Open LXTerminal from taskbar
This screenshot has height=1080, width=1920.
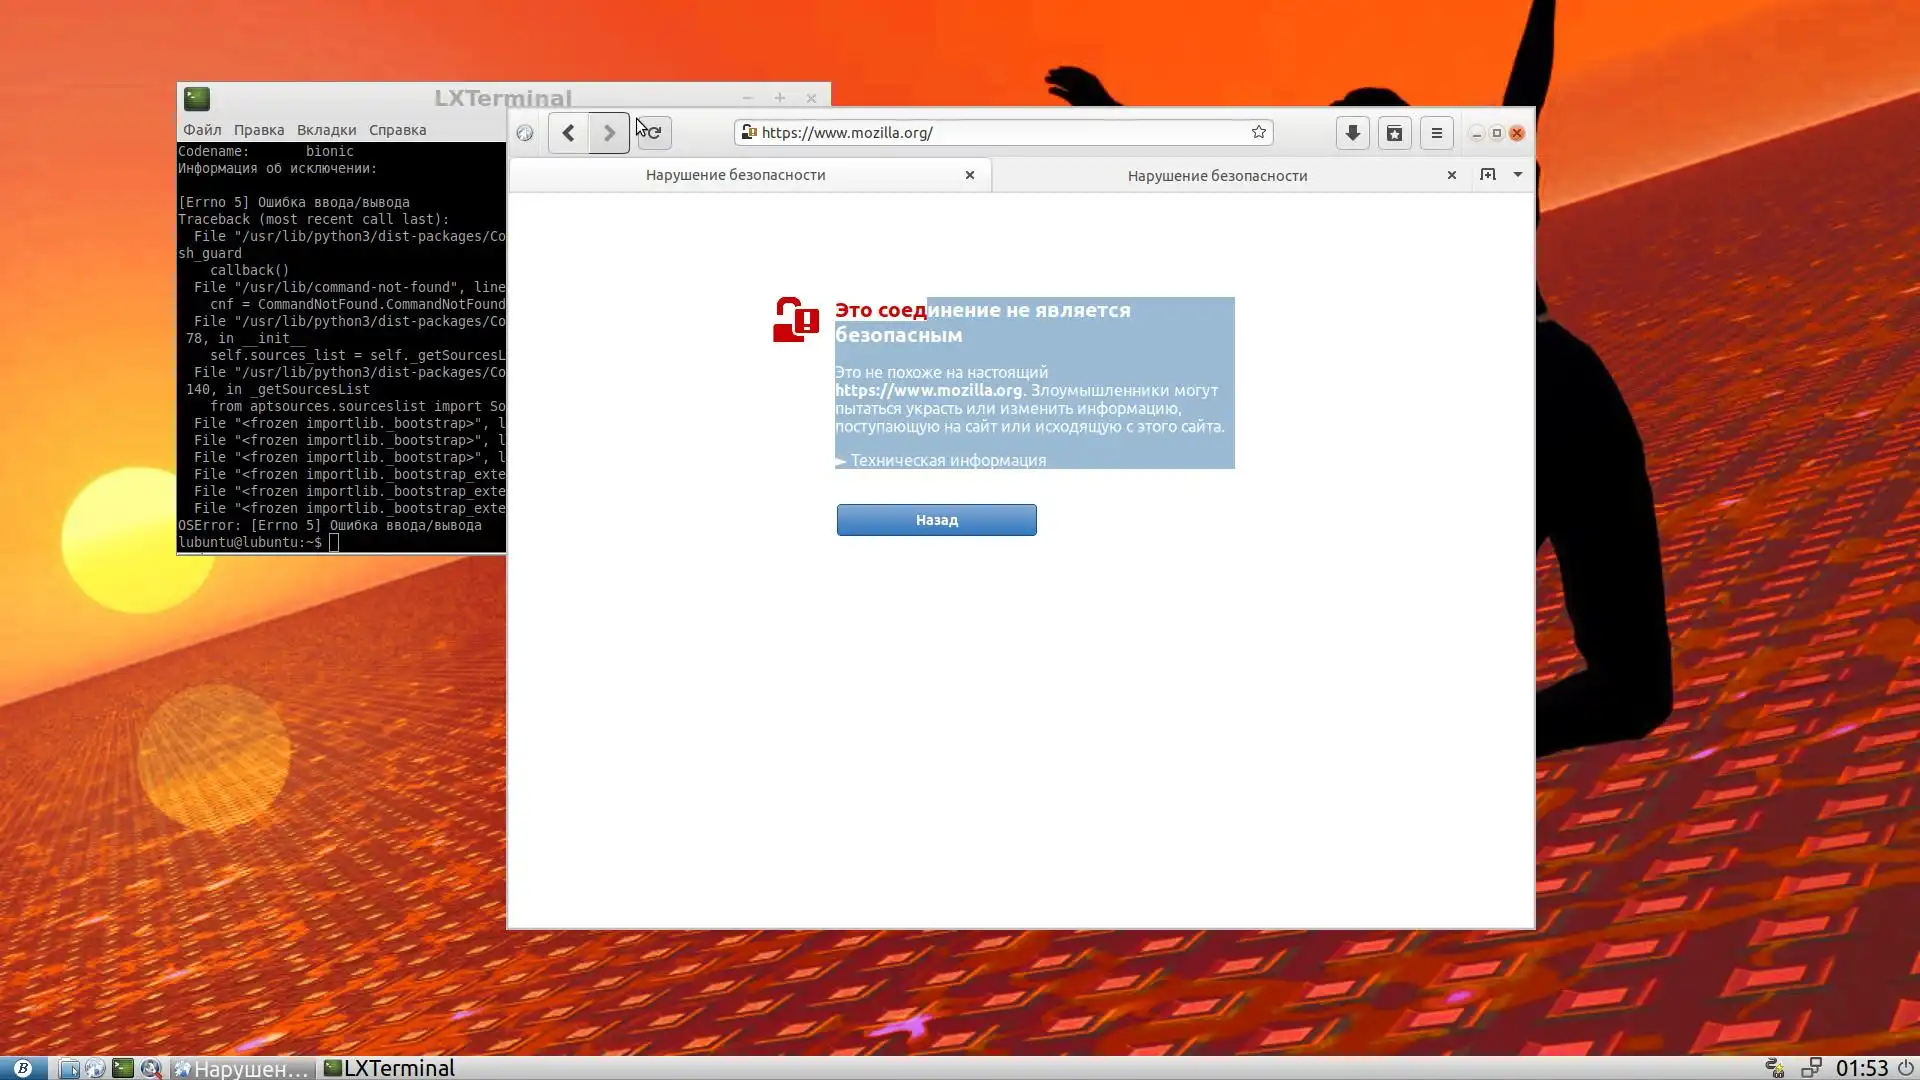[x=389, y=1068]
